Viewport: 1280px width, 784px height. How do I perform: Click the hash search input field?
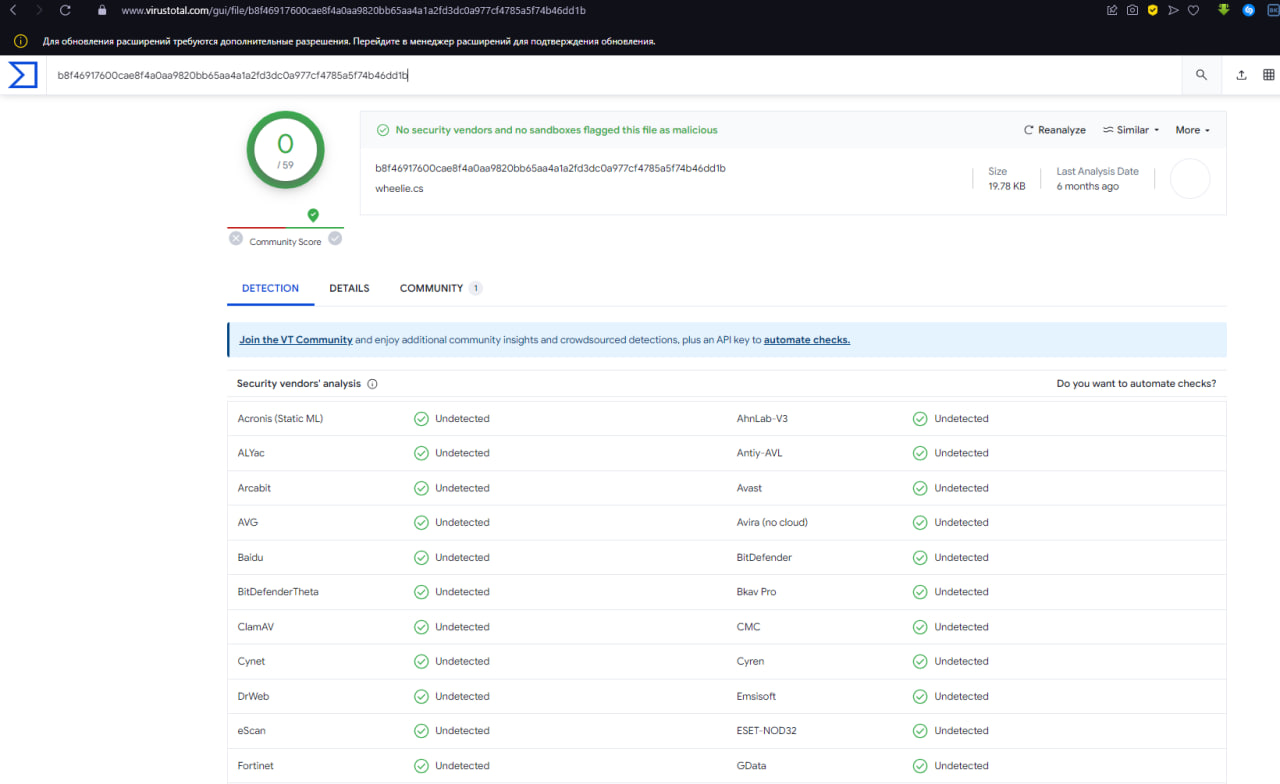pyautogui.click(x=615, y=75)
